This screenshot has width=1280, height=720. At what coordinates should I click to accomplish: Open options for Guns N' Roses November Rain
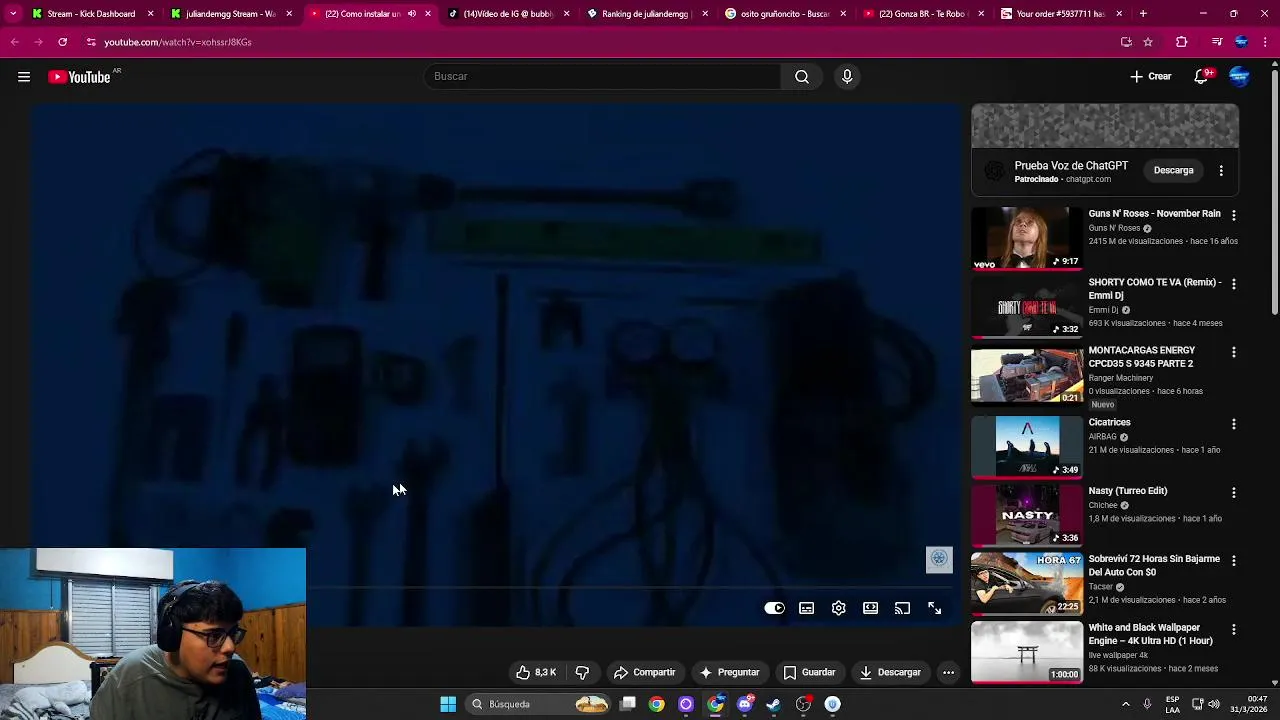1233,215
